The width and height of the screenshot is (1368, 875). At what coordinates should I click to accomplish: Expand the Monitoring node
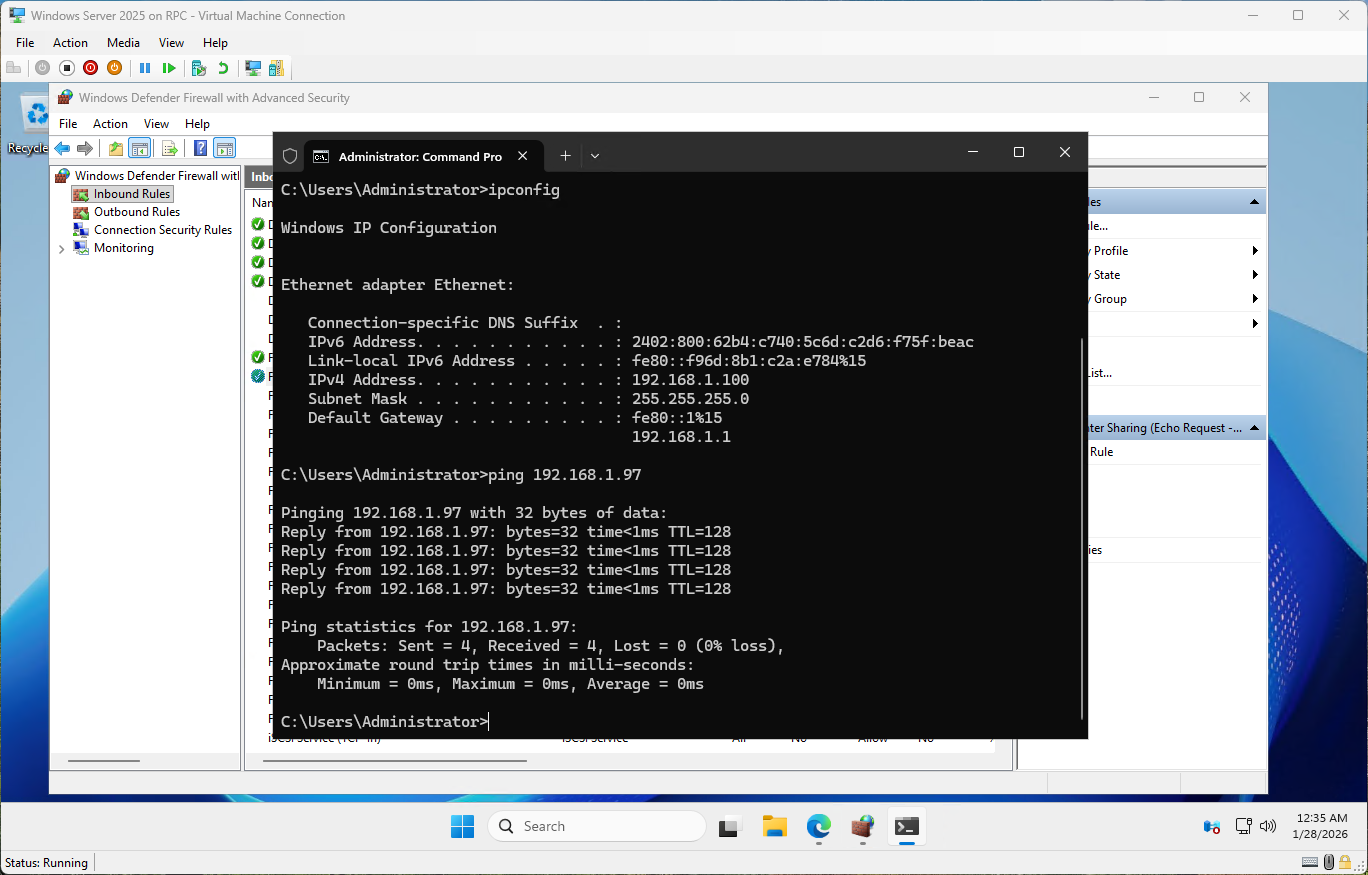click(x=62, y=247)
